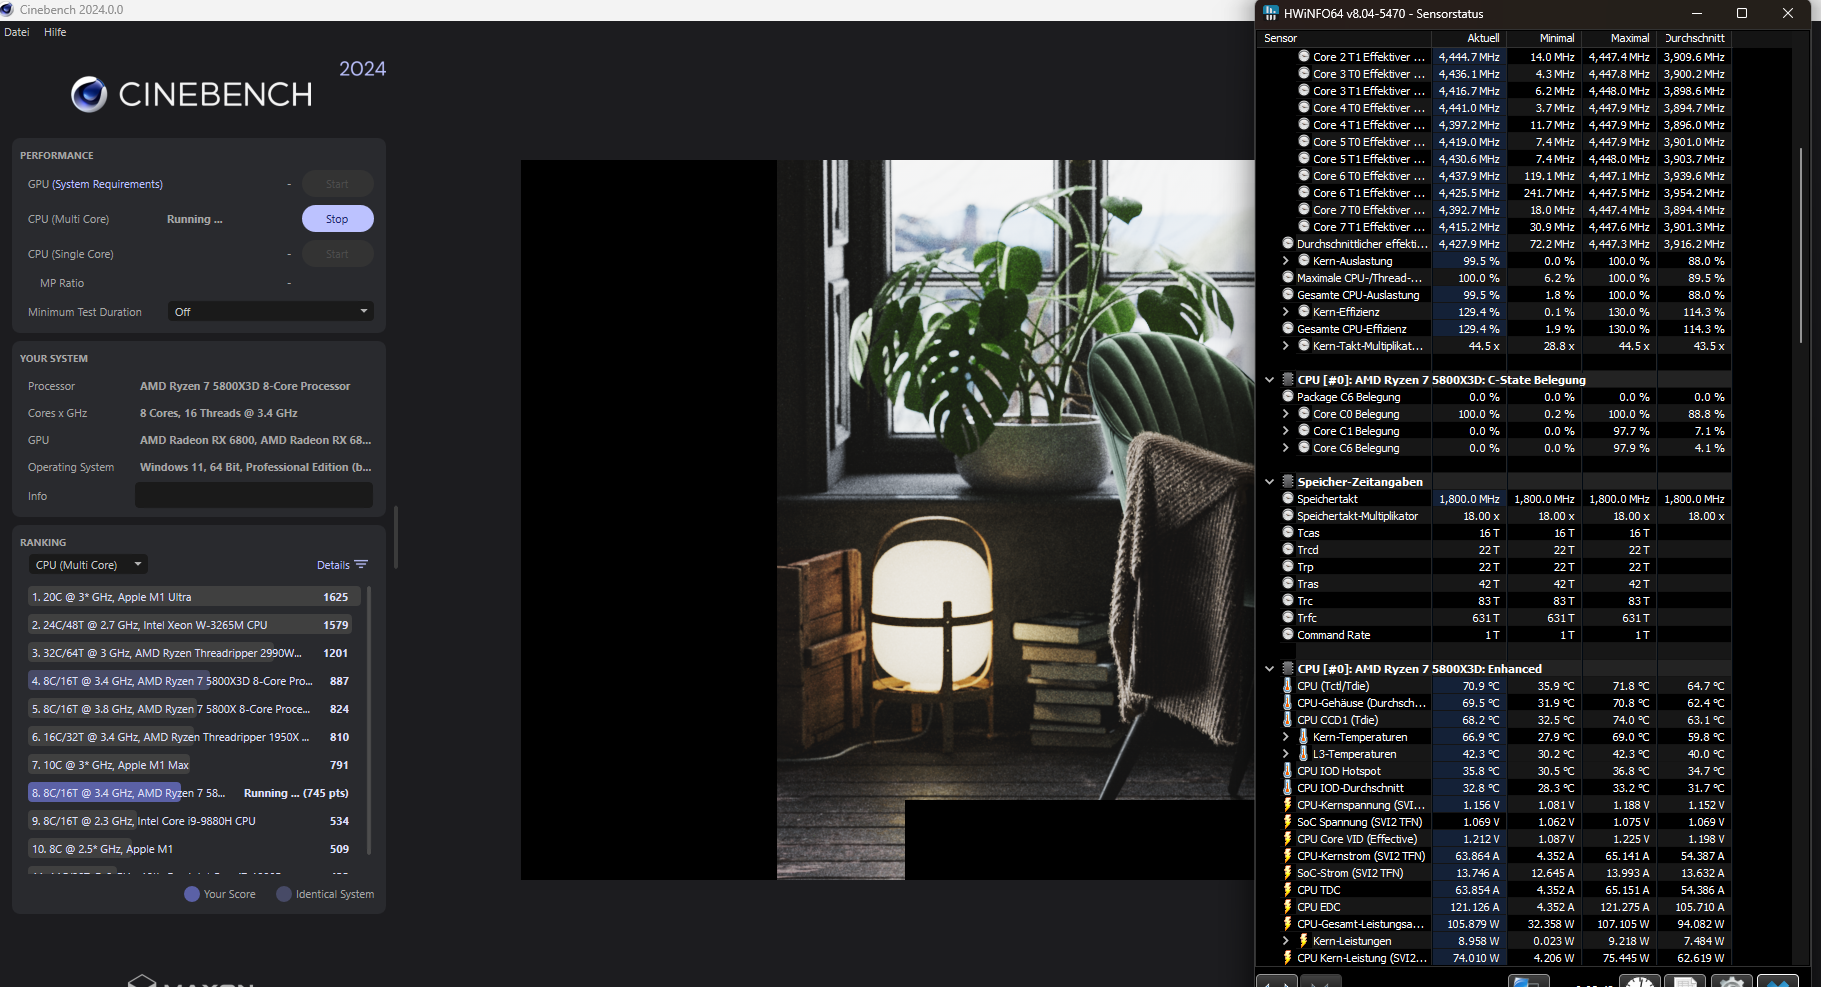1821x987 pixels.
Task: Click the GPU test Start button
Action: tap(337, 184)
